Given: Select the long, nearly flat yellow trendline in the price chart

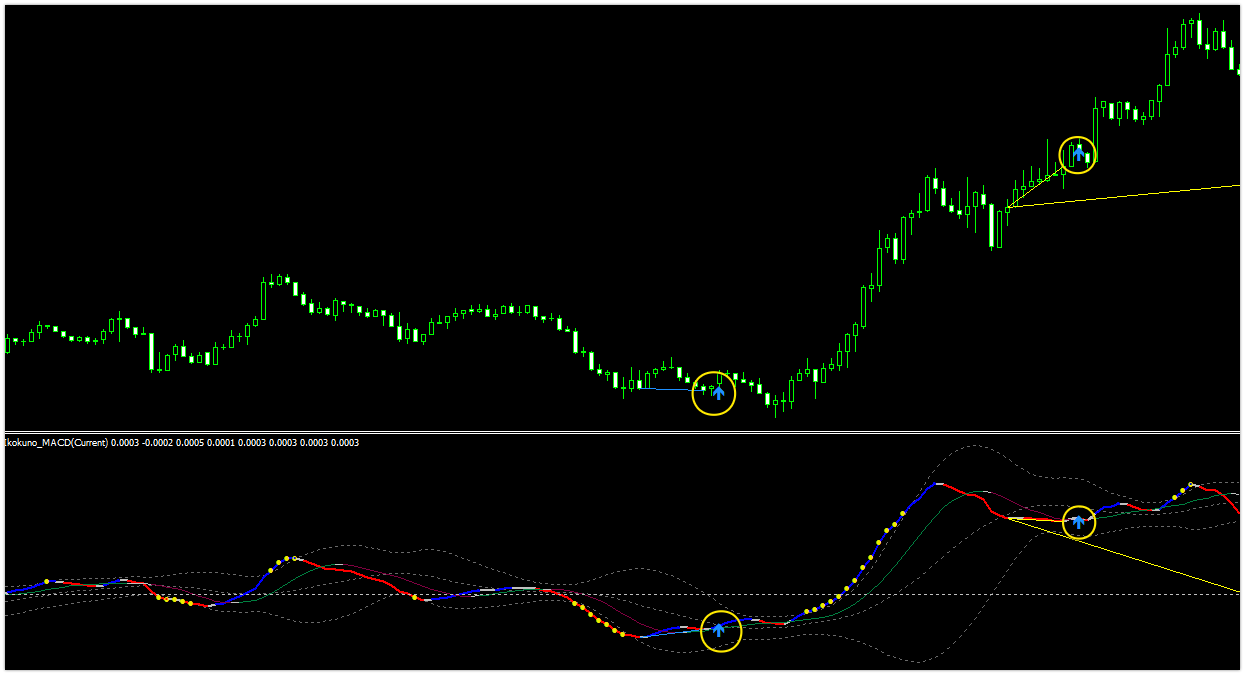Looking at the screenshot, I should point(1123,196).
